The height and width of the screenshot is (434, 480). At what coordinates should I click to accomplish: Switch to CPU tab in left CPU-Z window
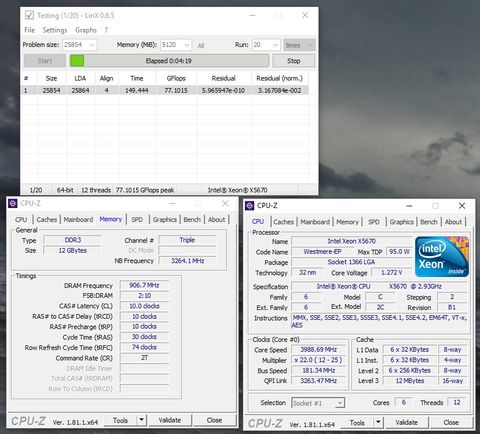[21, 220]
